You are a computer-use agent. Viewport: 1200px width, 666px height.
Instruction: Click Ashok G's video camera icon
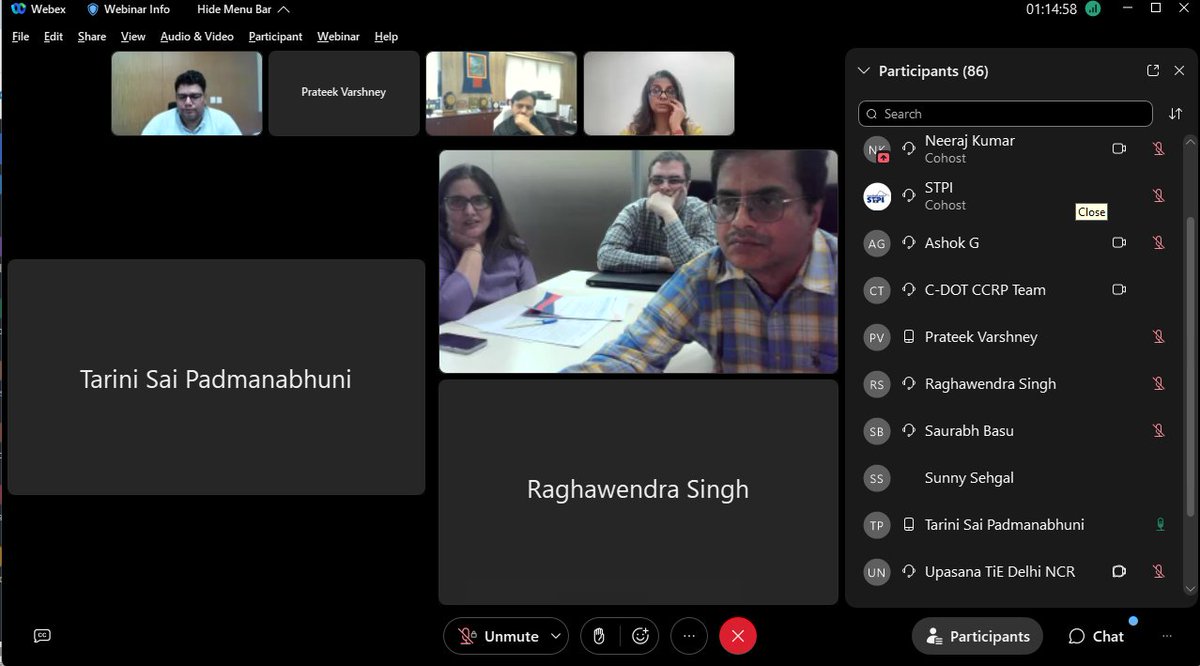coord(1119,243)
